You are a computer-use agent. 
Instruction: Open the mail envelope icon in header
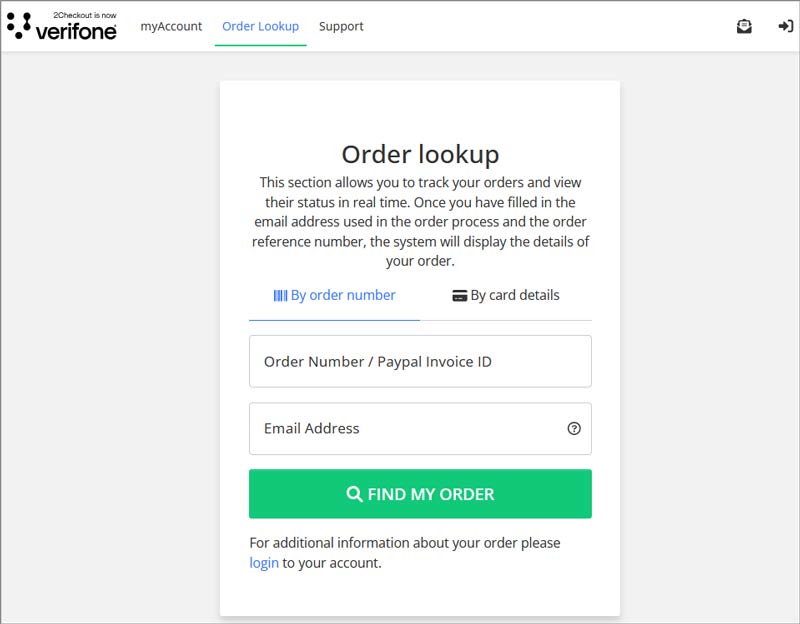(744, 26)
